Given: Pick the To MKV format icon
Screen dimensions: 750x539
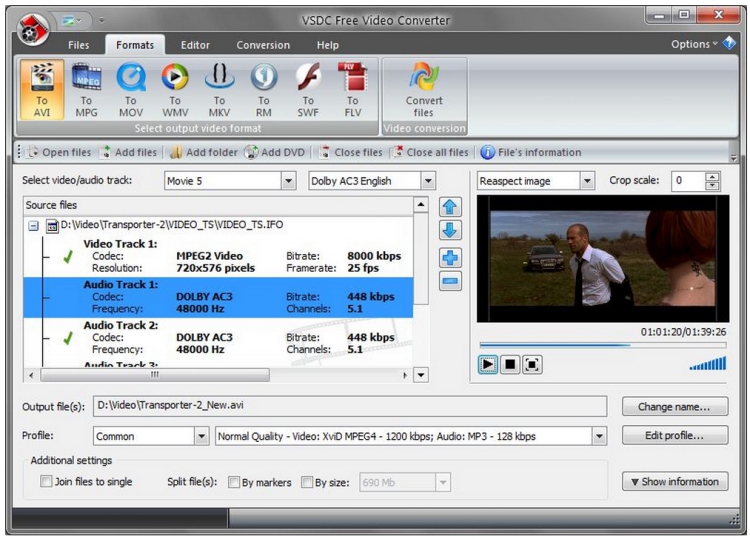Looking at the screenshot, I should tap(219, 90).
